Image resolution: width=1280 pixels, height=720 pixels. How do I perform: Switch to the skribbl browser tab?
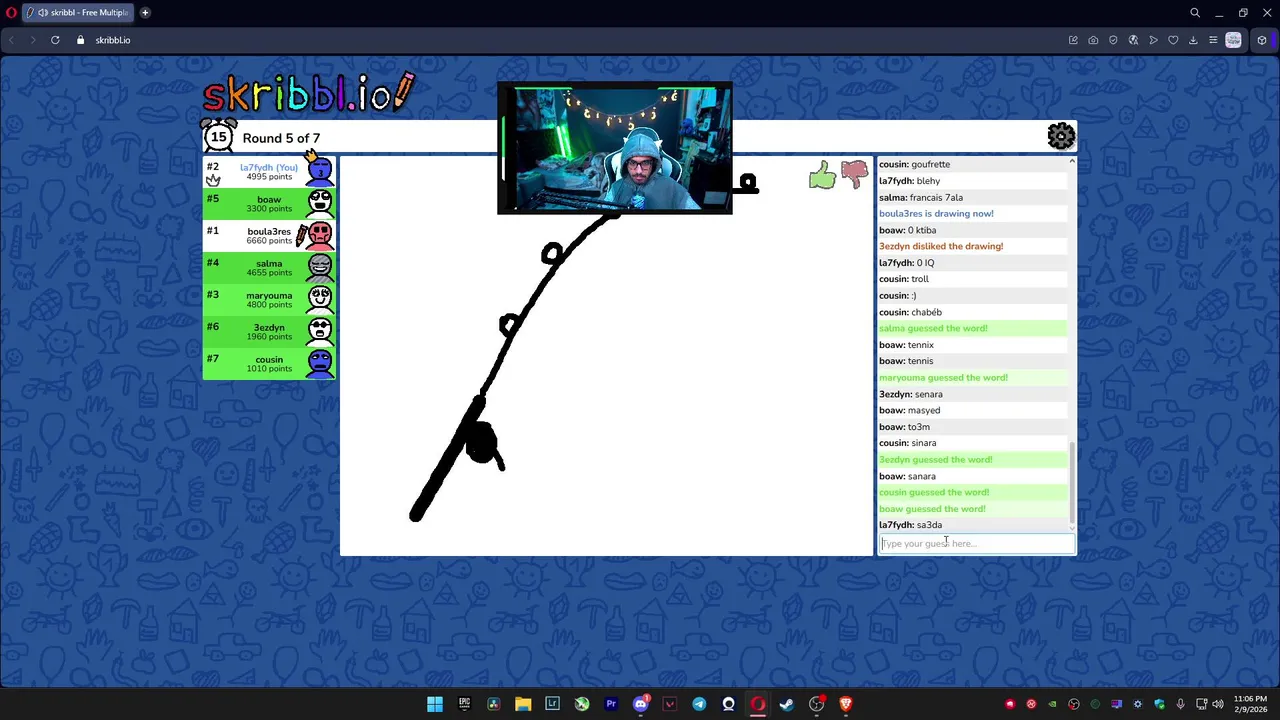pos(78,13)
